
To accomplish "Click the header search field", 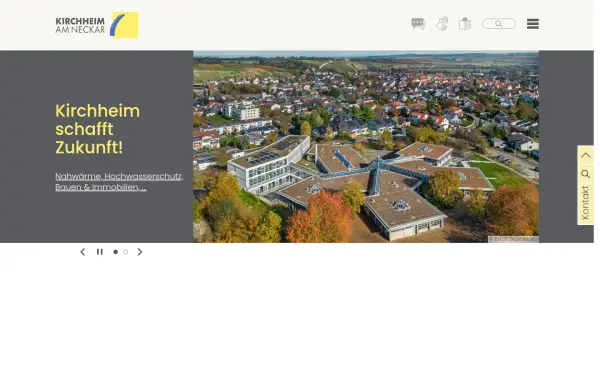I will (499, 24).
